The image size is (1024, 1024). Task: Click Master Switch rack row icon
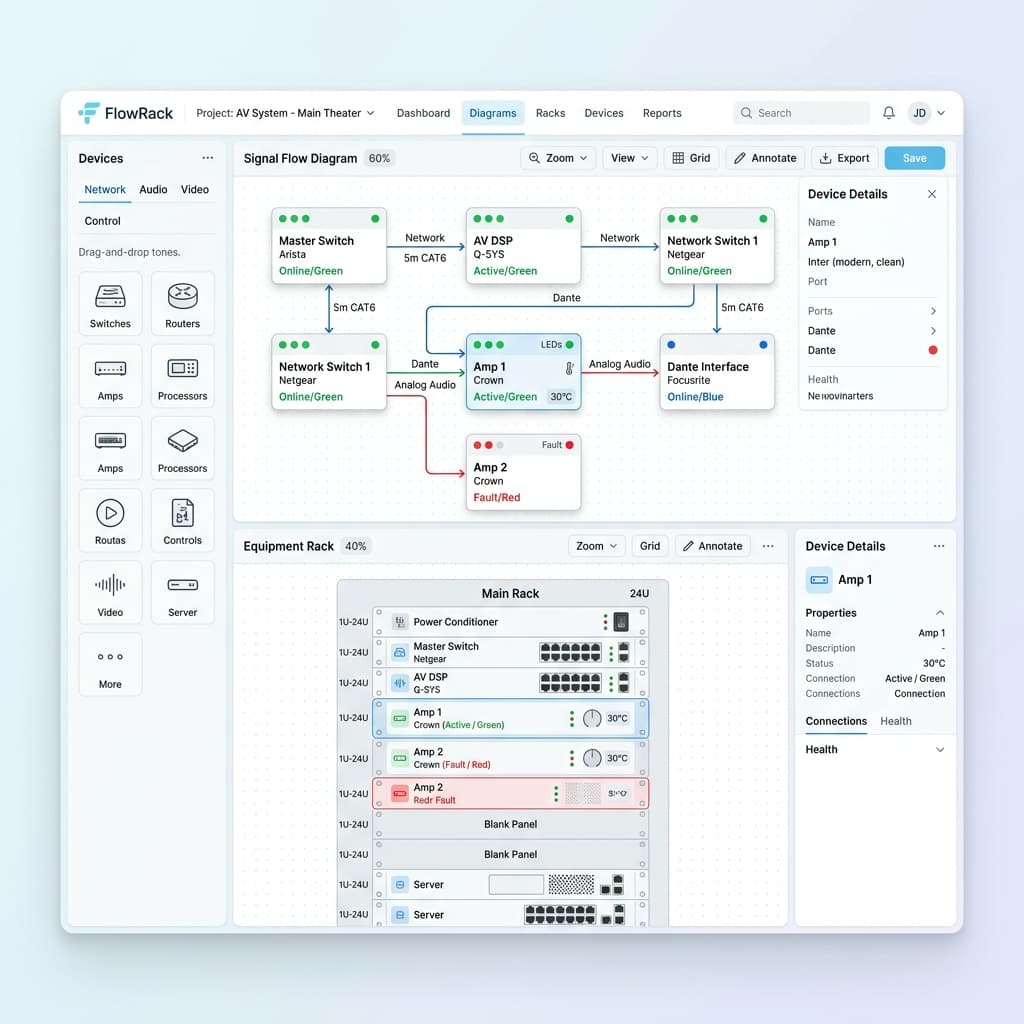coord(400,652)
